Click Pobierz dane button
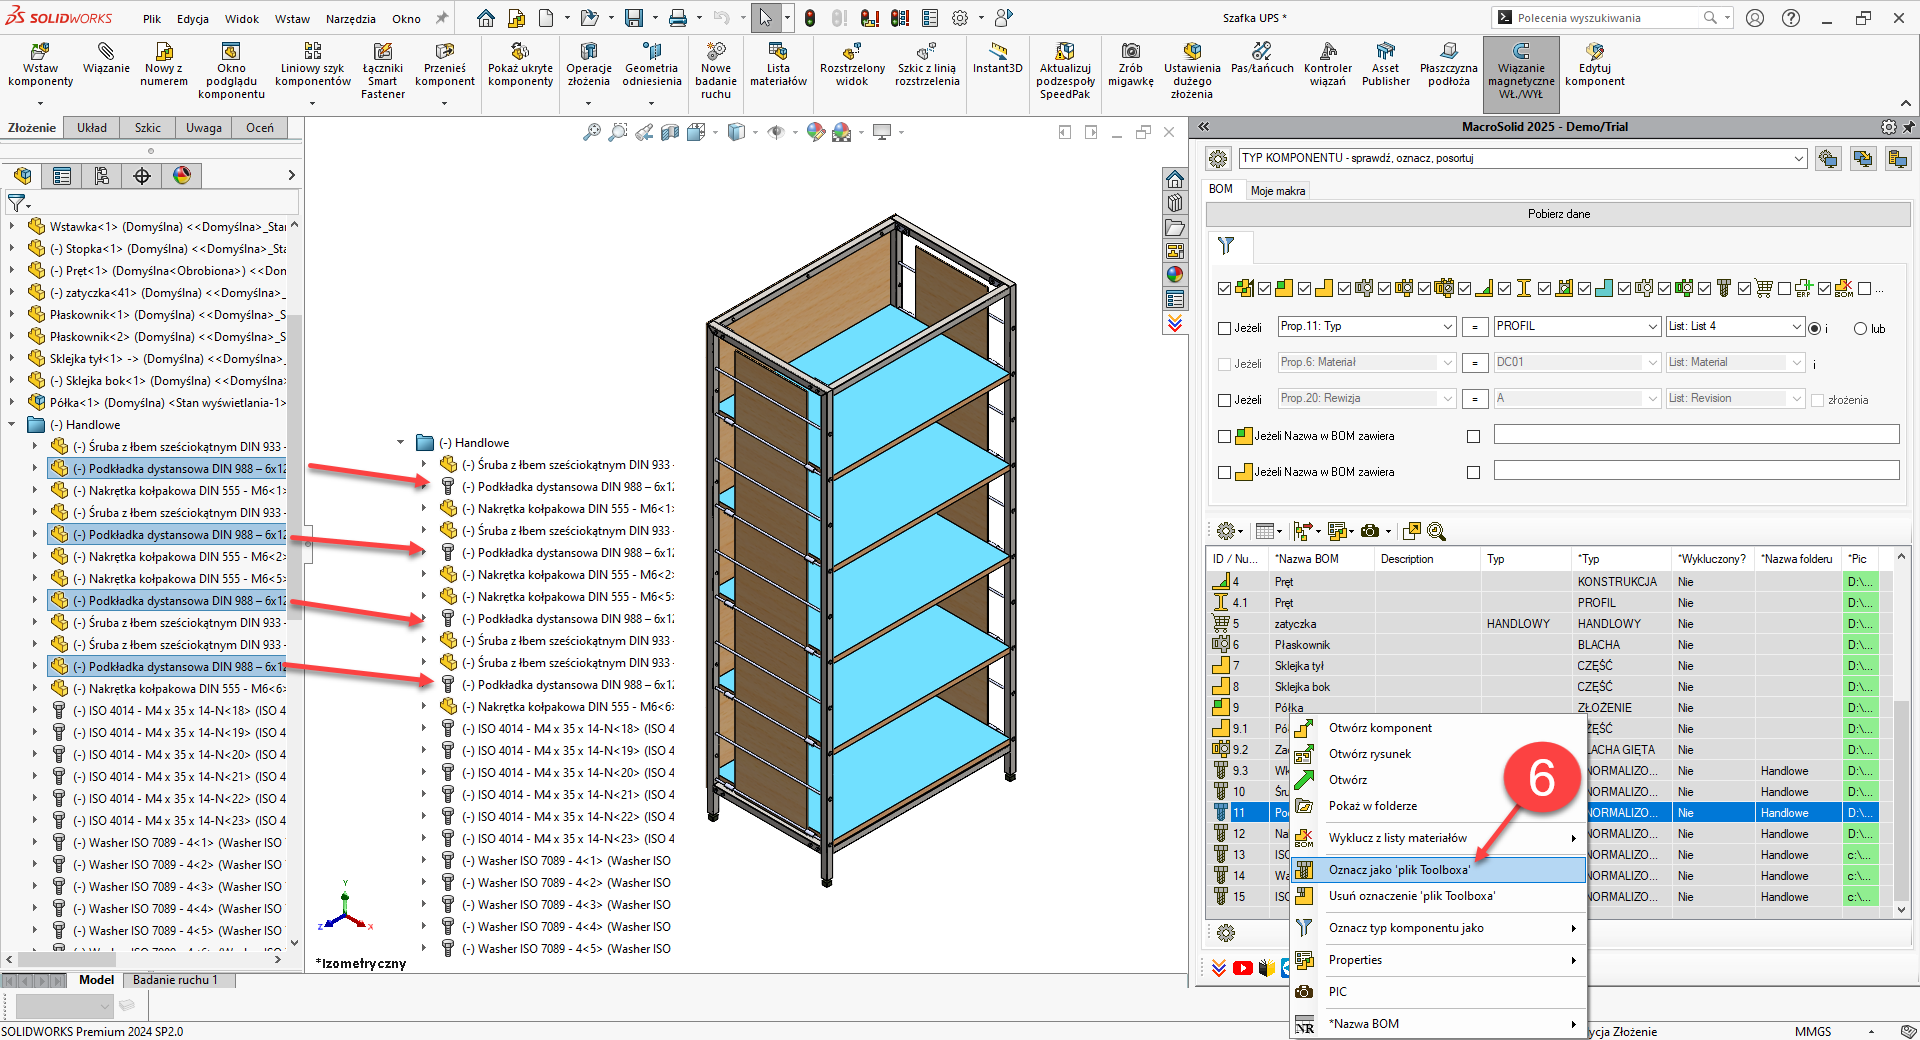 coord(1558,214)
